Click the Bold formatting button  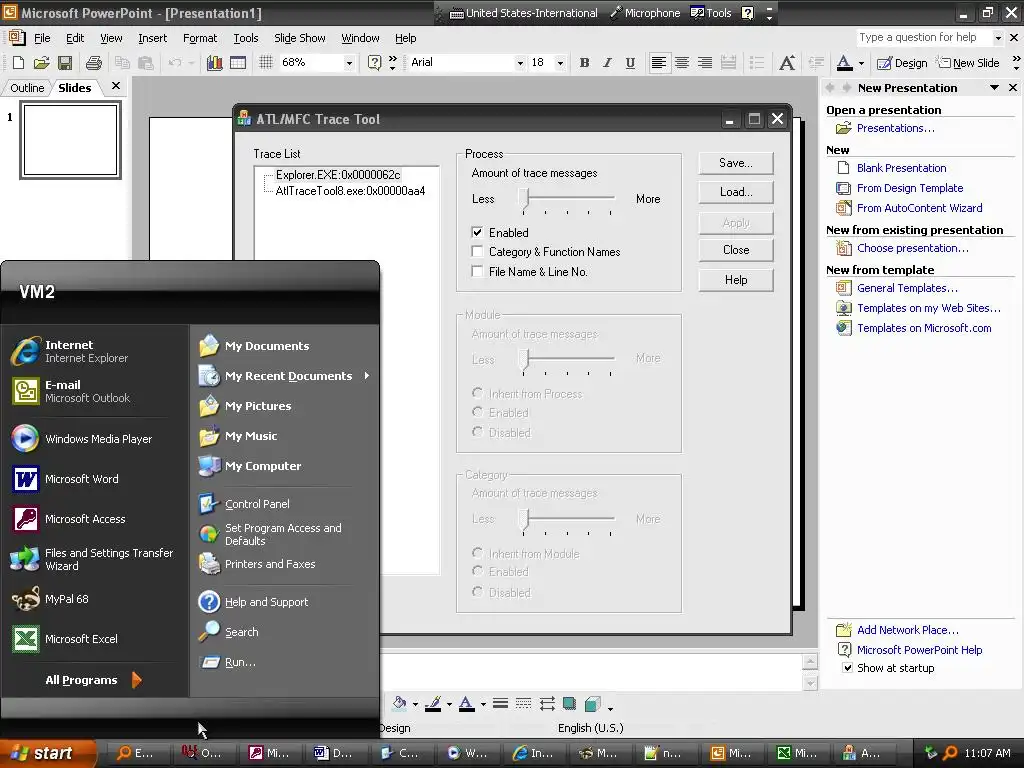[584, 63]
